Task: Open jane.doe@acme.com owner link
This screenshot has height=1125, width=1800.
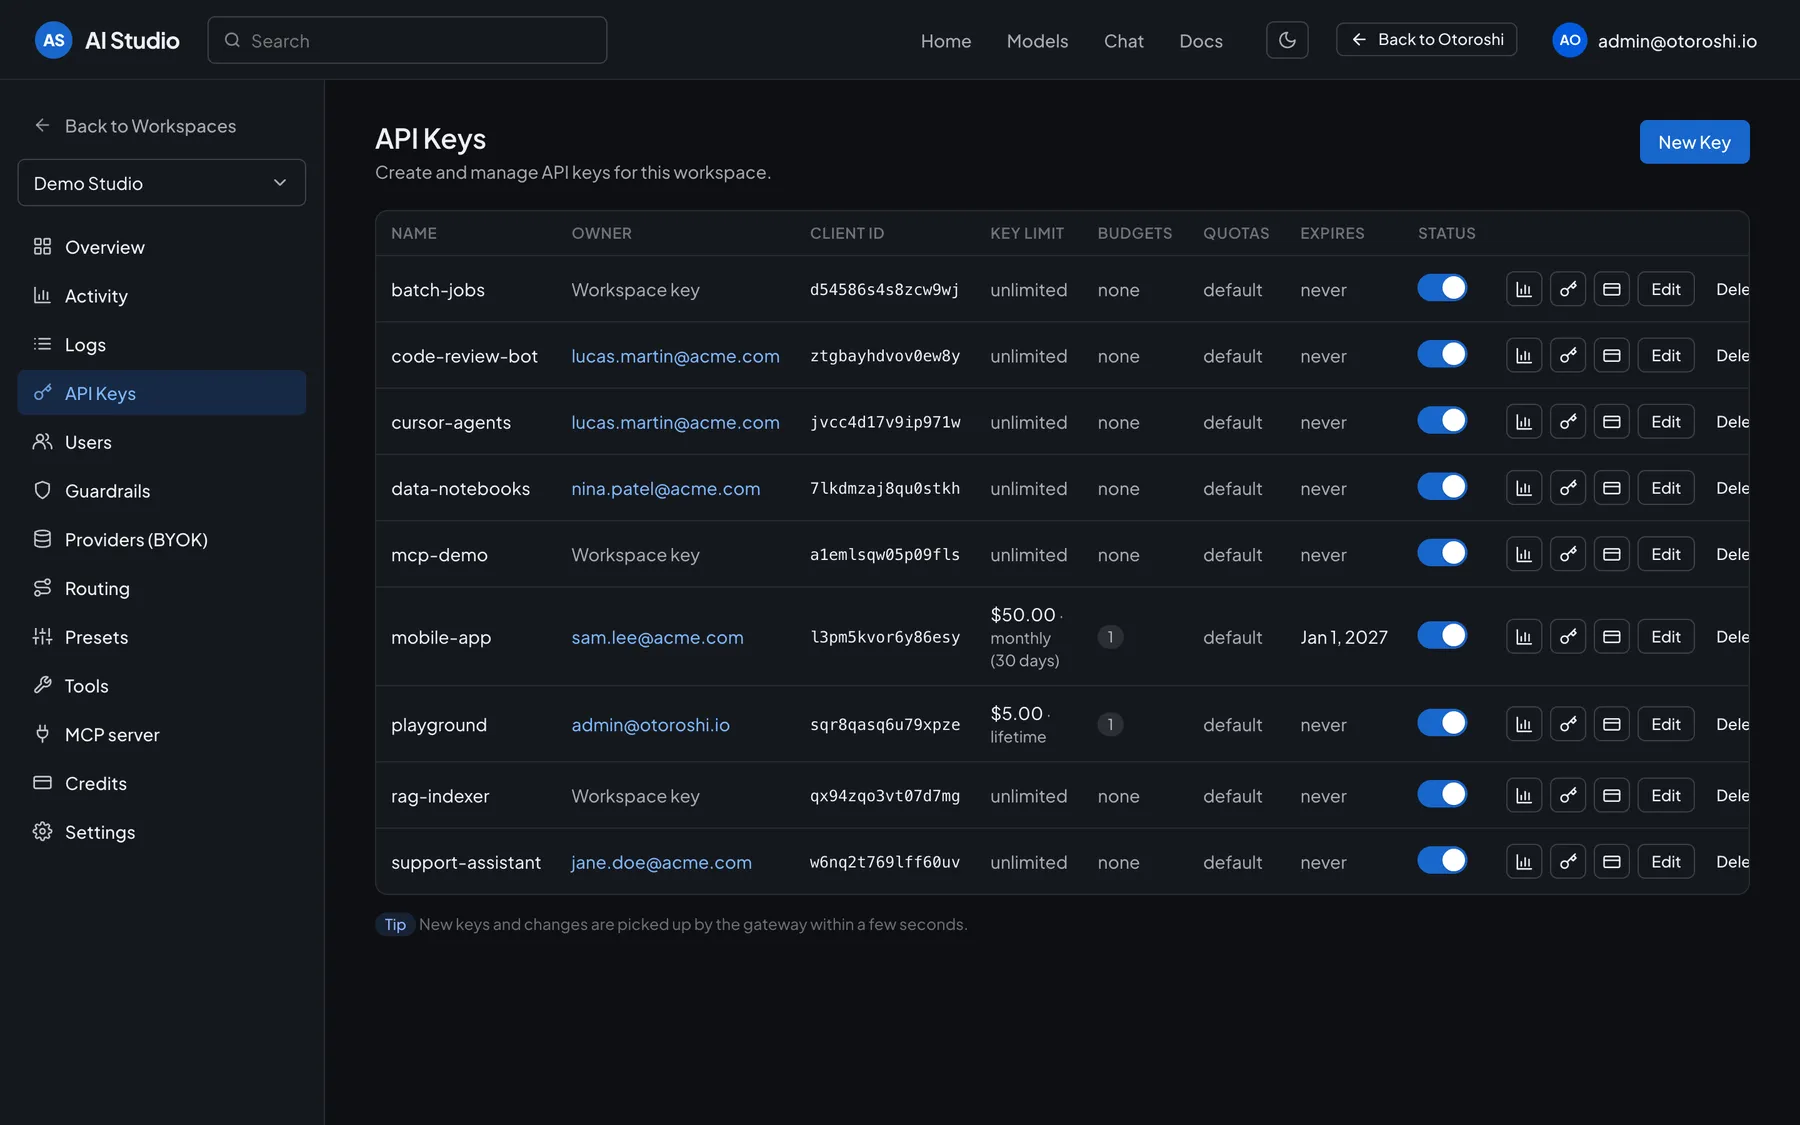Action: 661,863
